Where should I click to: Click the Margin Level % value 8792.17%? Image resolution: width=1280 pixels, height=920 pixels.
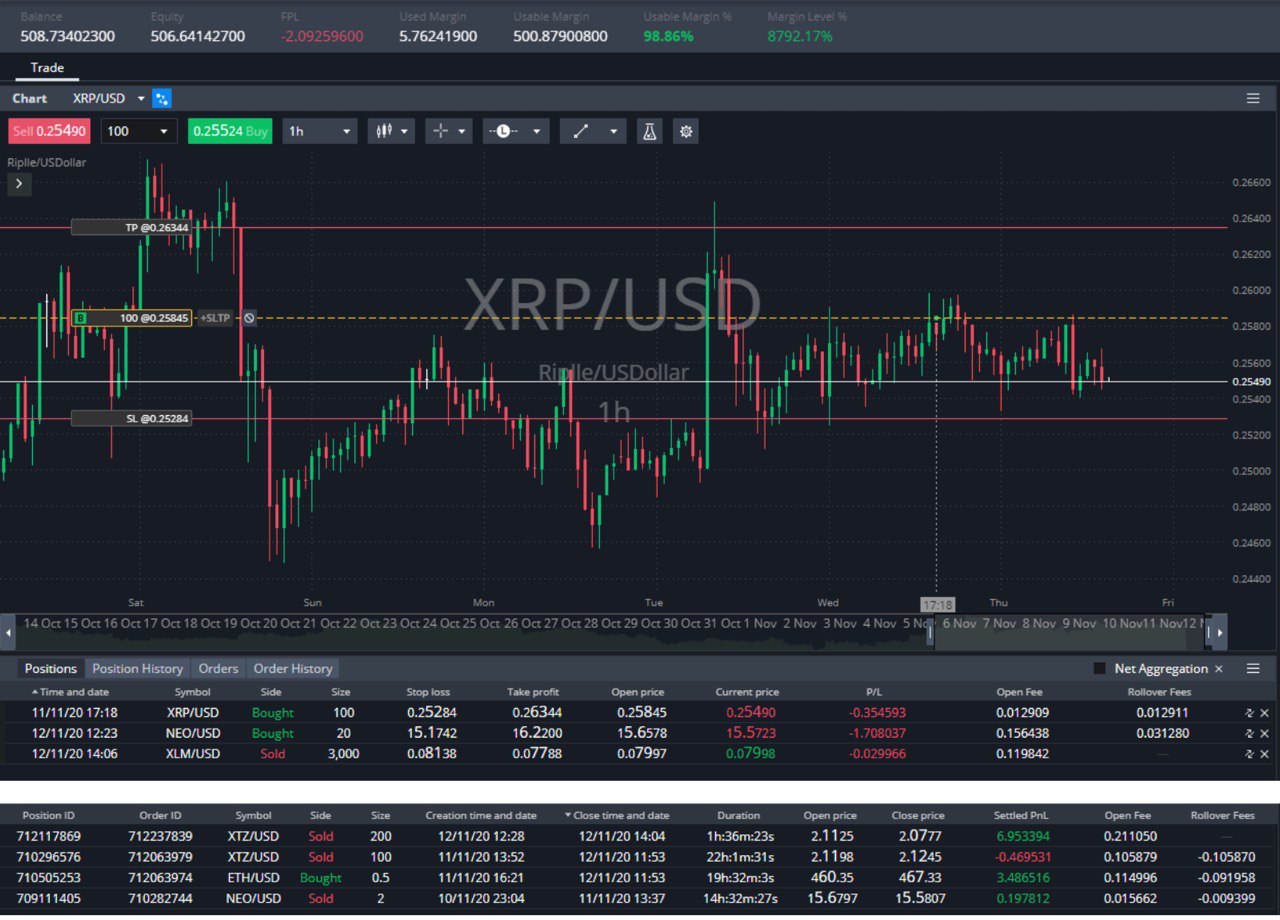point(800,36)
